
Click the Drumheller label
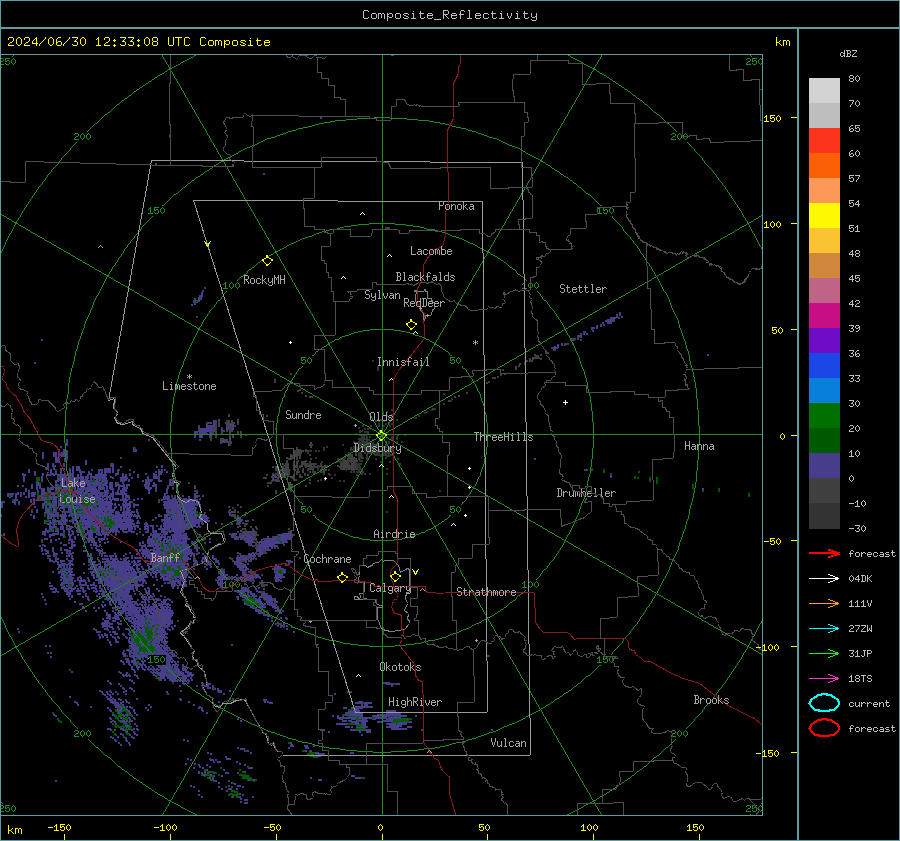click(x=586, y=493)
